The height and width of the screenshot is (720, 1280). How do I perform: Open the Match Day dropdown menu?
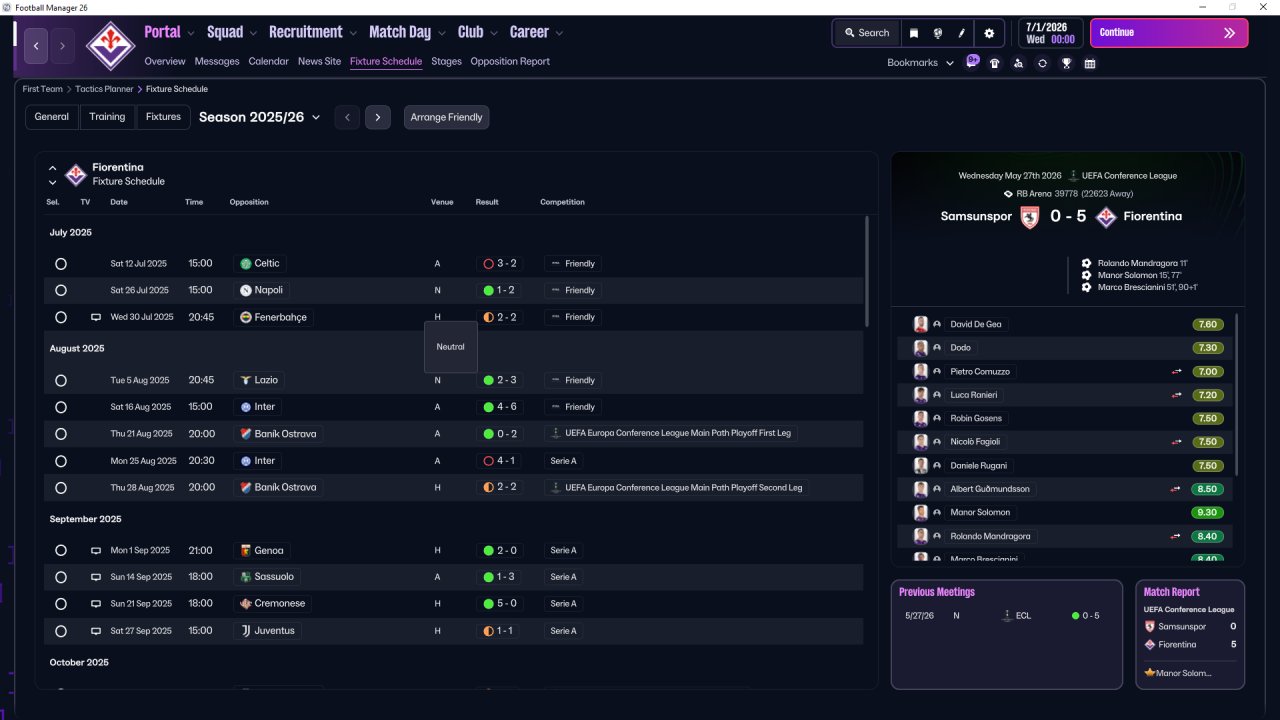pos(407,32)
